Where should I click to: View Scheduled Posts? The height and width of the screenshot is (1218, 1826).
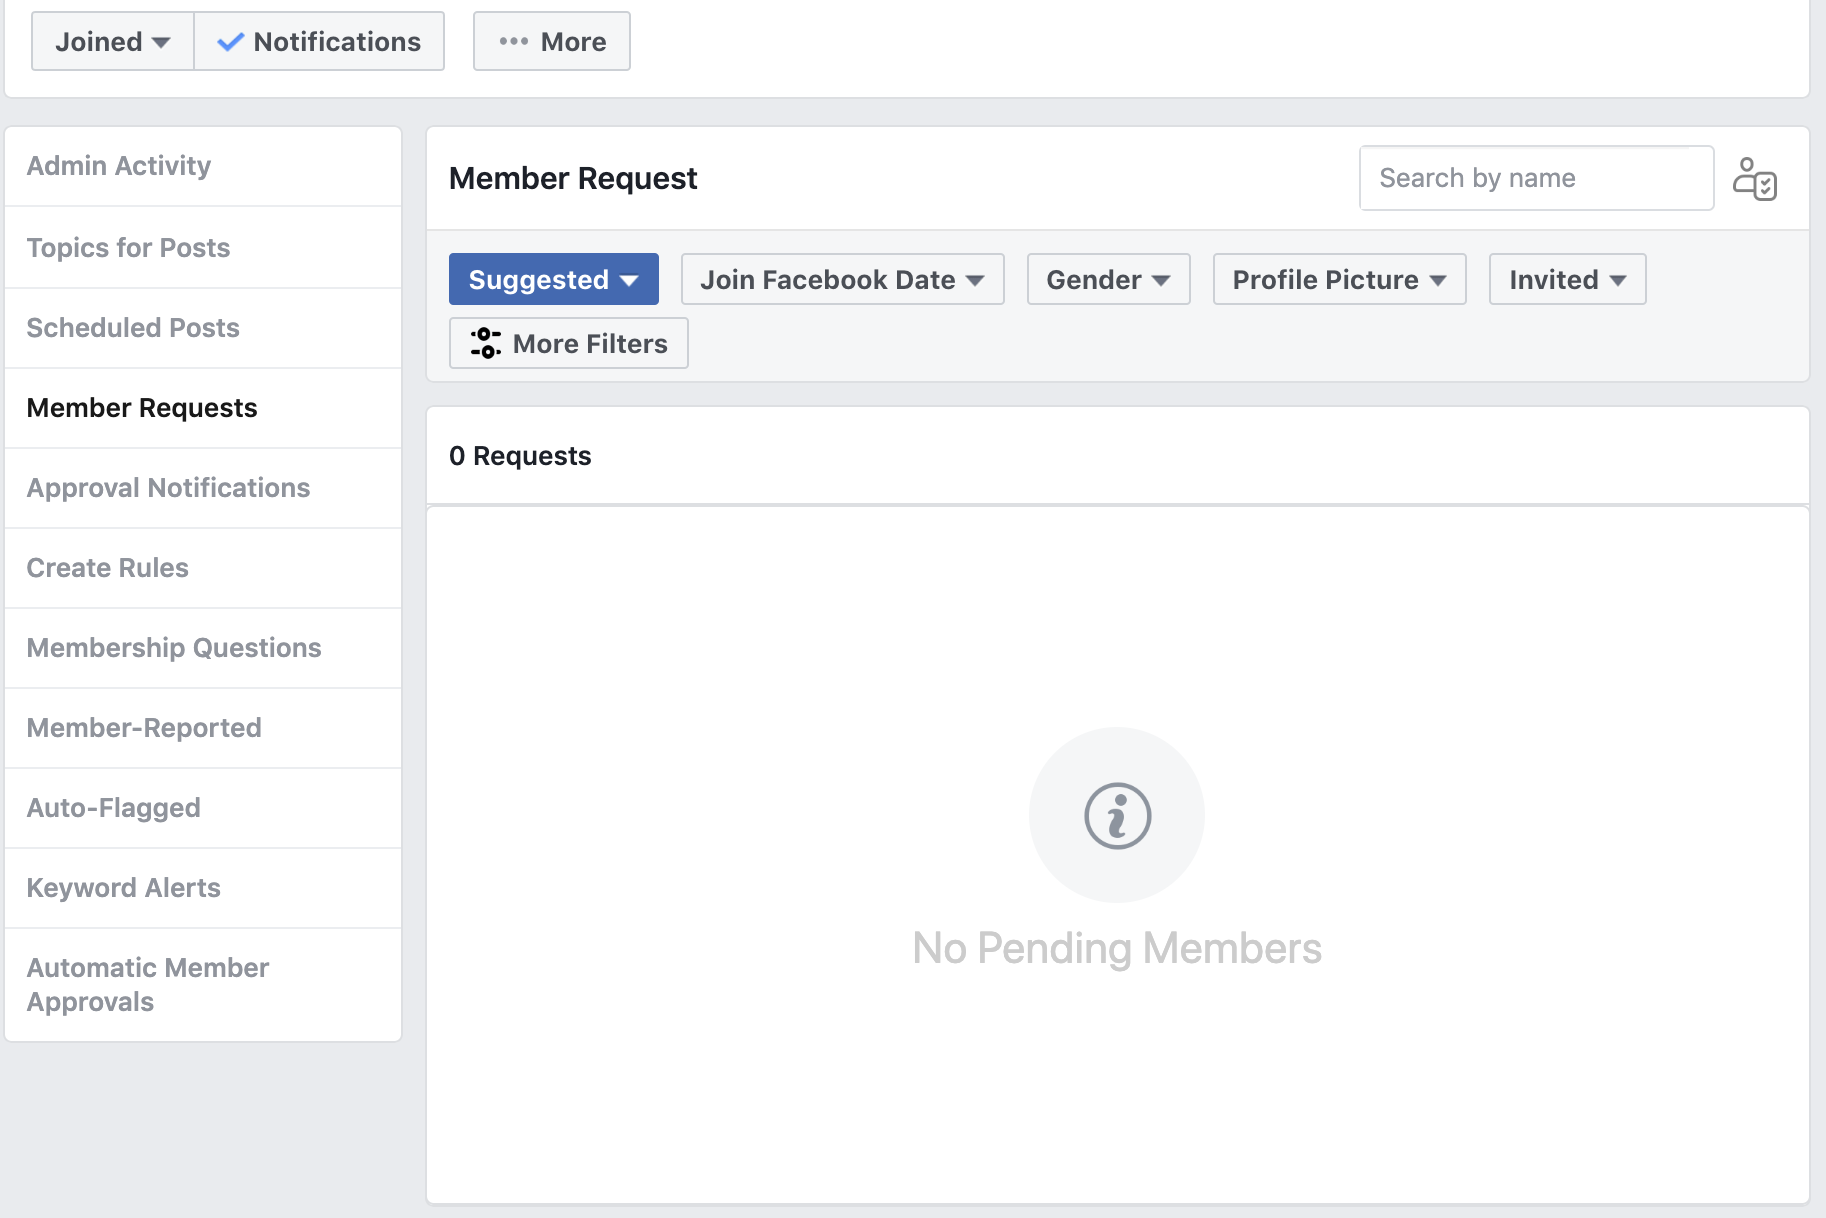click(133, 327)
